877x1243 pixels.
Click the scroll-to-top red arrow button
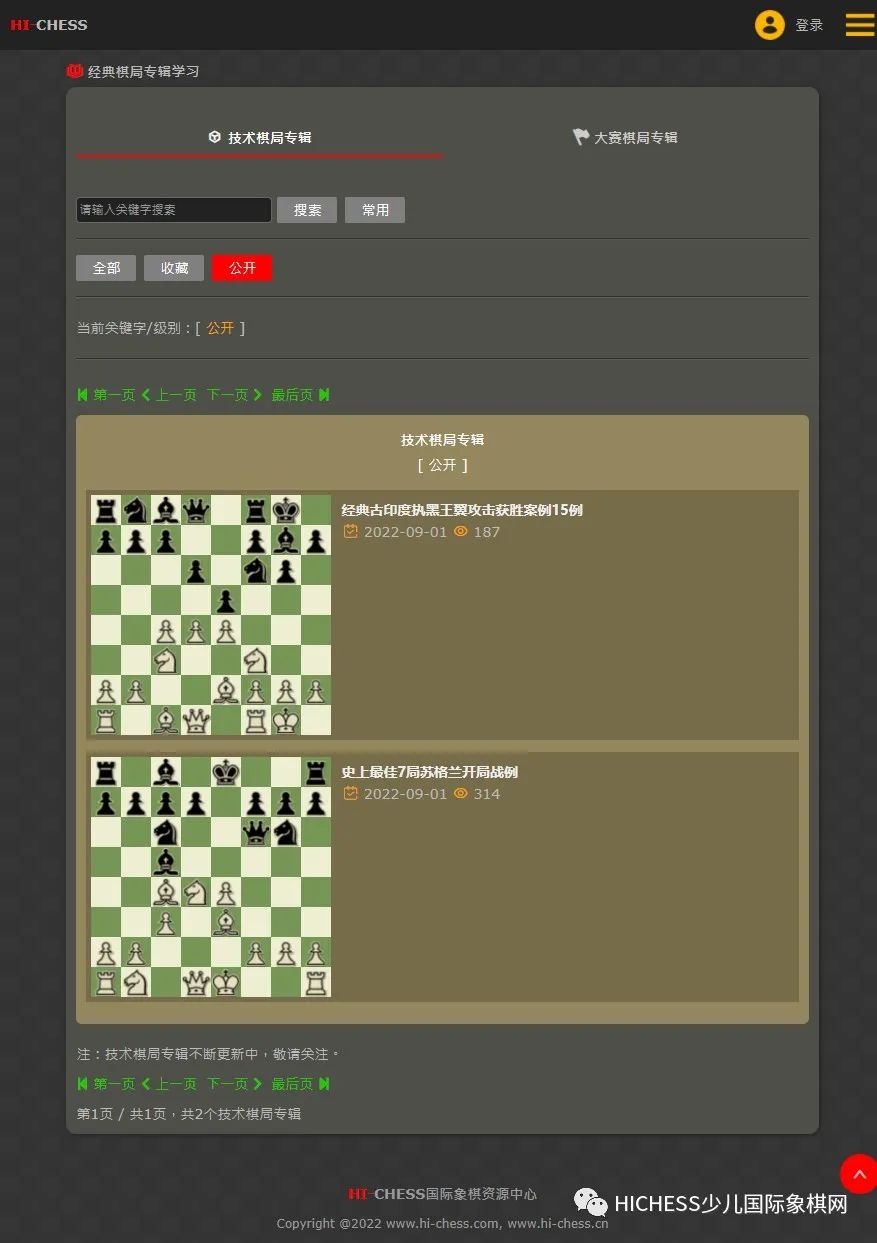(858, 1174)
